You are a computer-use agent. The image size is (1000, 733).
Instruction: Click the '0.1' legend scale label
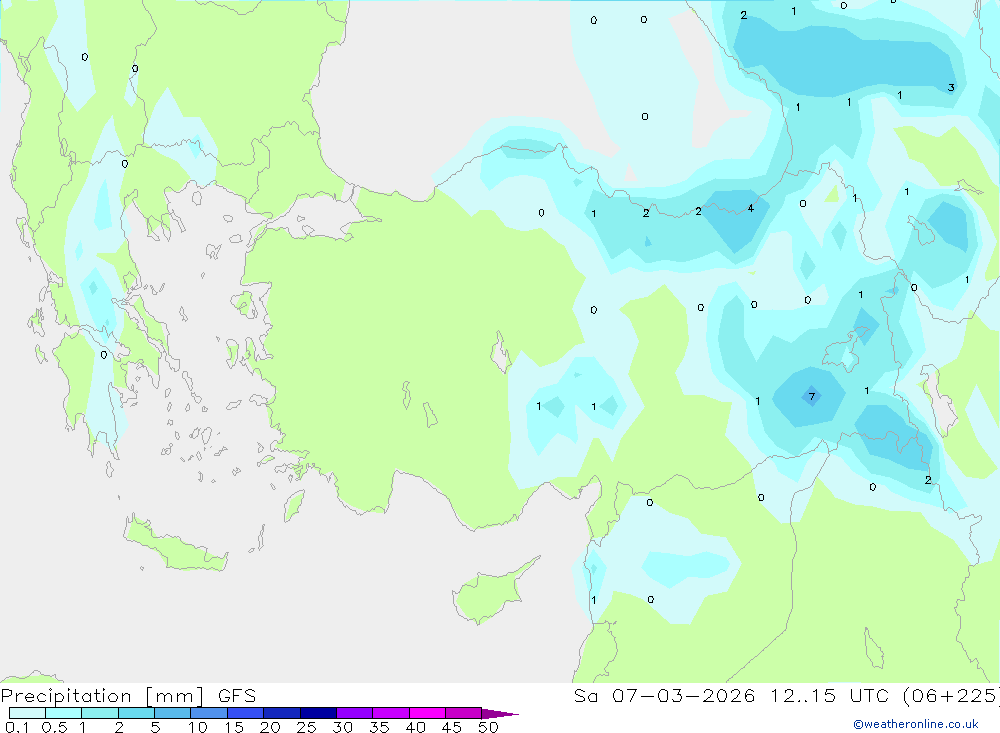17,727
